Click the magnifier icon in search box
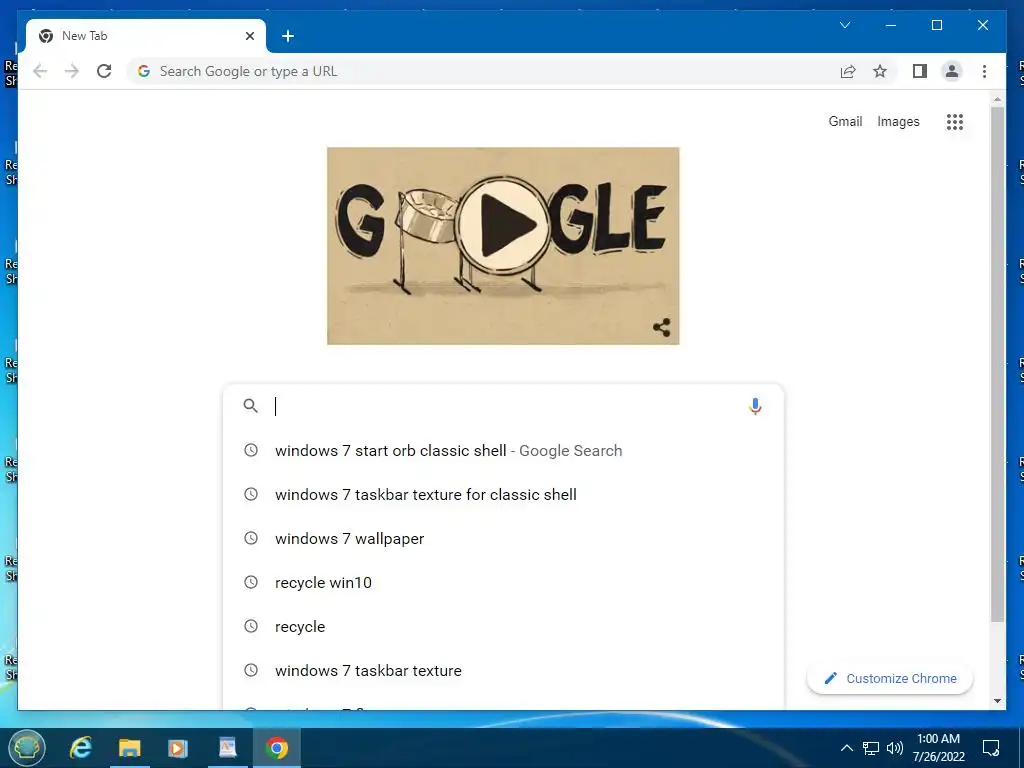 250,406
